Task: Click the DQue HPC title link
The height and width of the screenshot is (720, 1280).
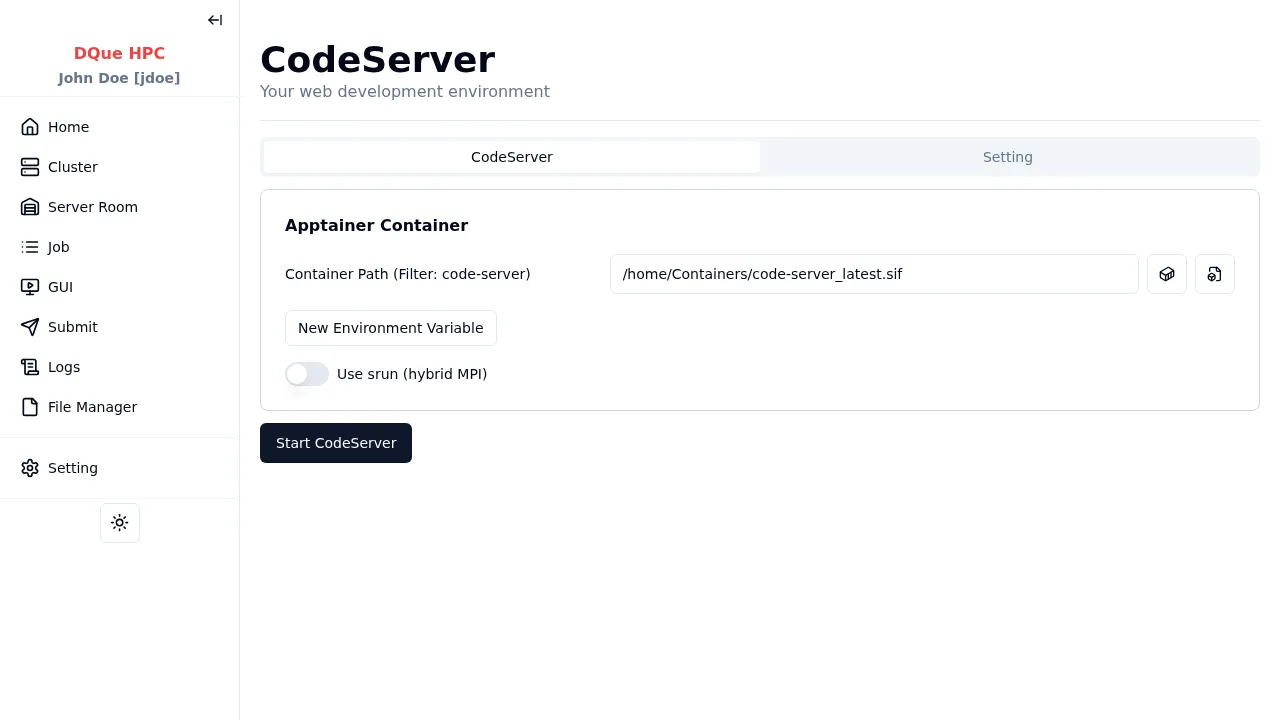Action: 119,54
